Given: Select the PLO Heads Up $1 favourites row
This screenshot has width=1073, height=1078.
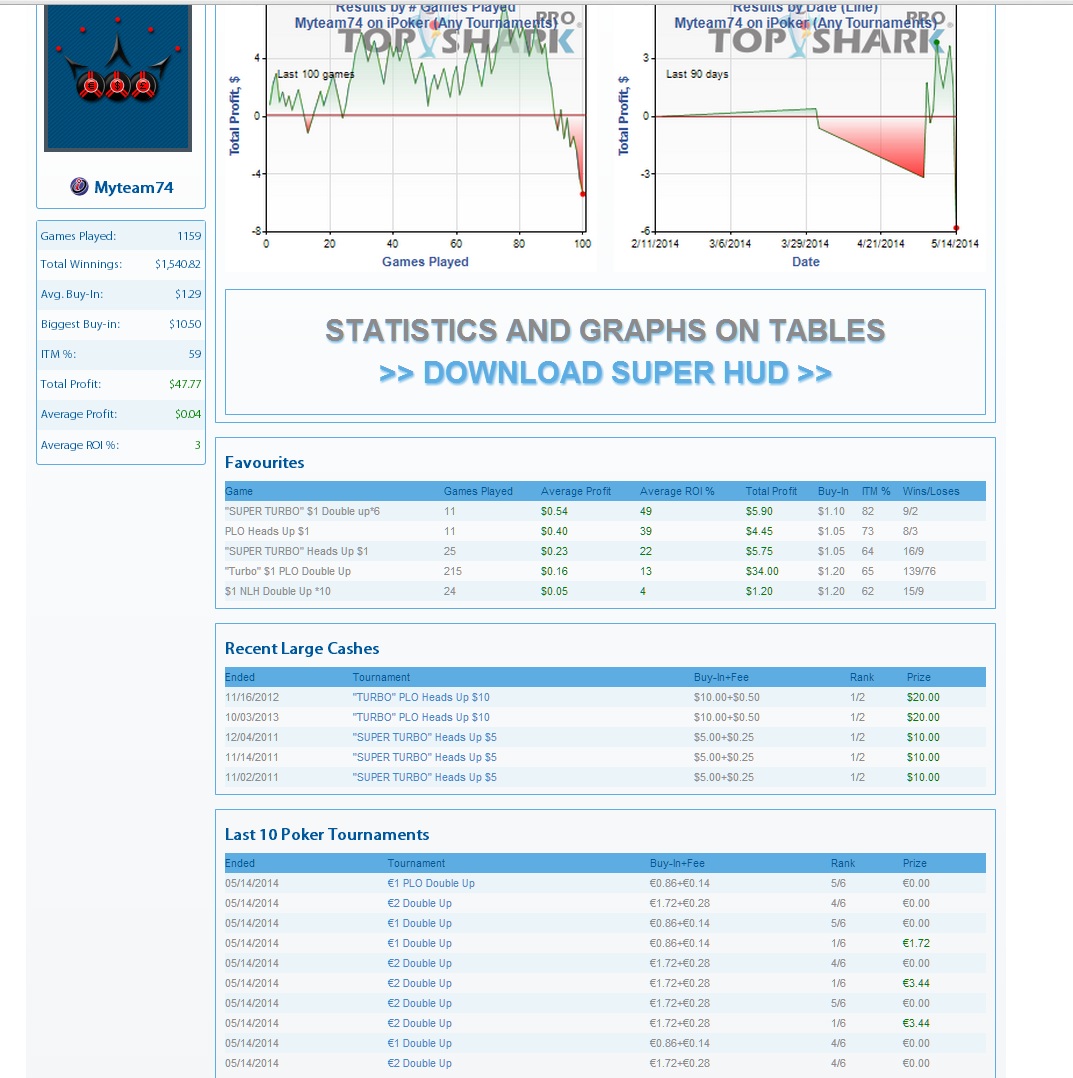Looking at the screenshot, I should click(605, 531).
